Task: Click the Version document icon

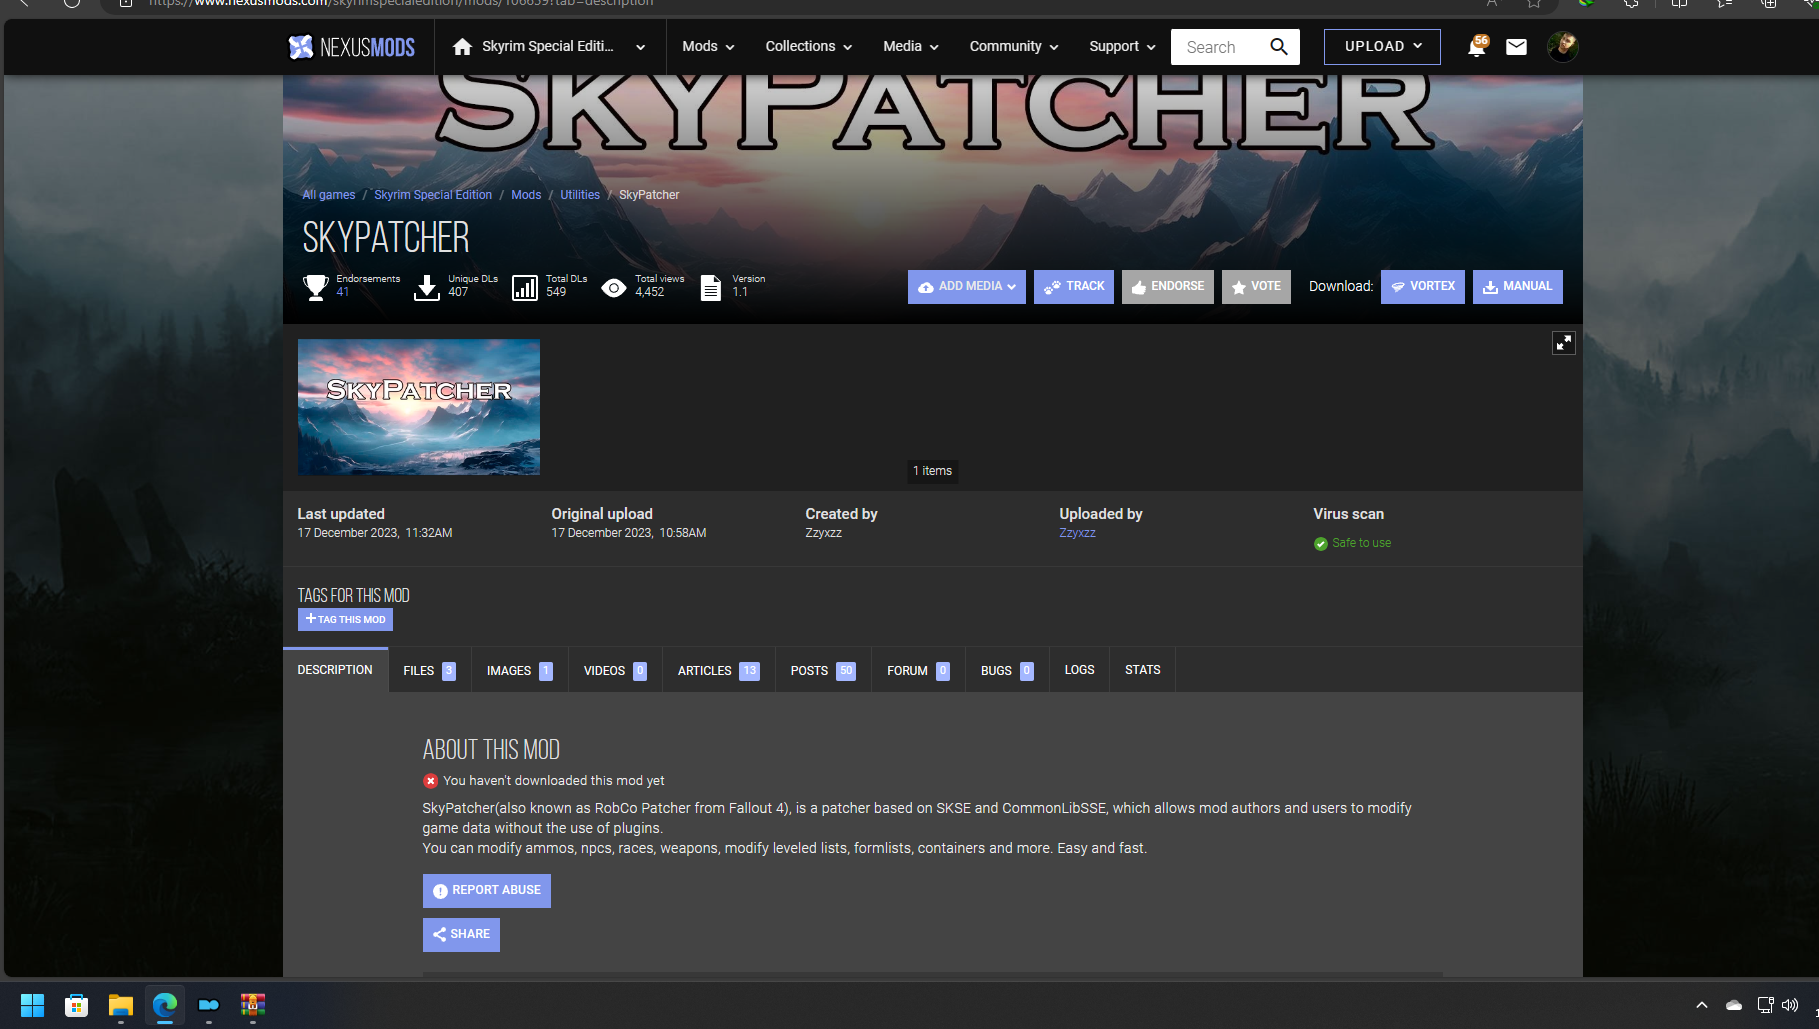Action: point(710,288)
